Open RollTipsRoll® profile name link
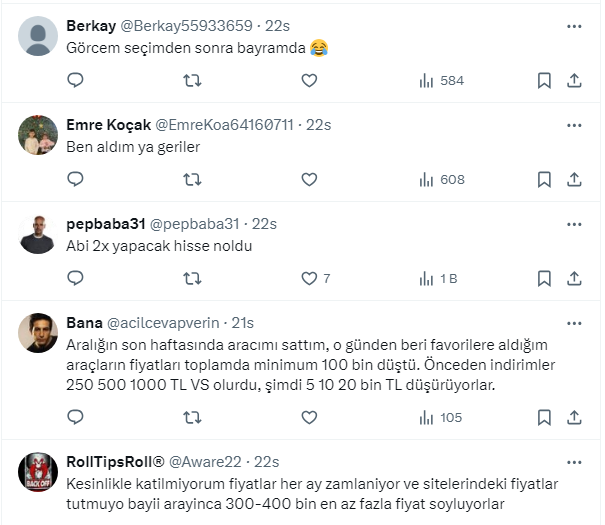The width and height of the screenshot is (605, 525). [115, 461]
